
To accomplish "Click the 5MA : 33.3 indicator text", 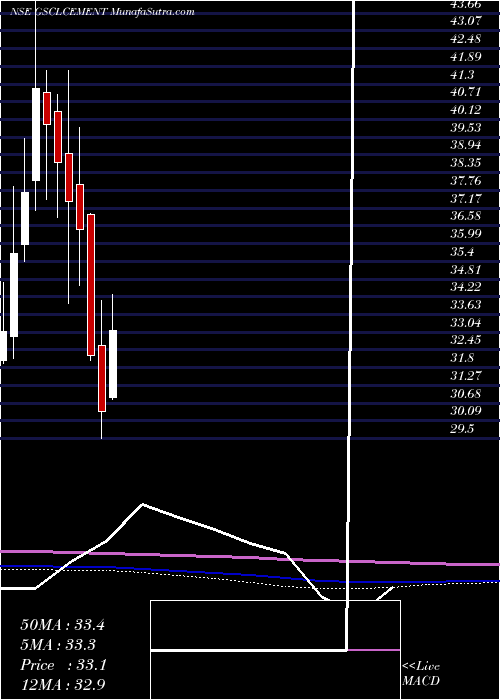I will click(x=58, y=645).
